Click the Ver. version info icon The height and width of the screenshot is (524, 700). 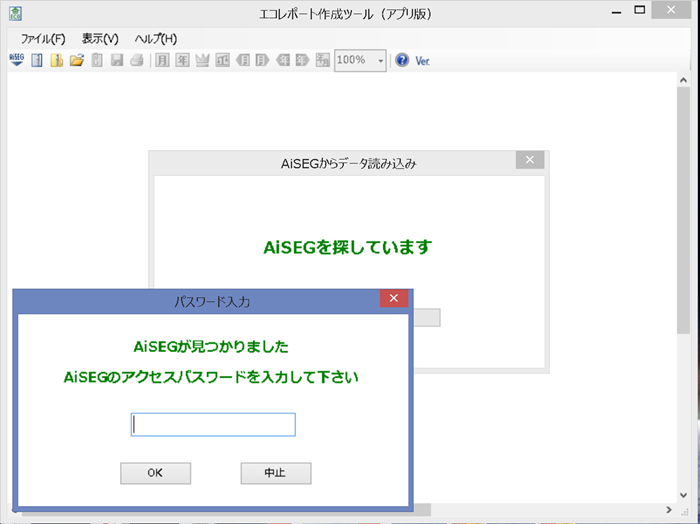pos(422,61)
